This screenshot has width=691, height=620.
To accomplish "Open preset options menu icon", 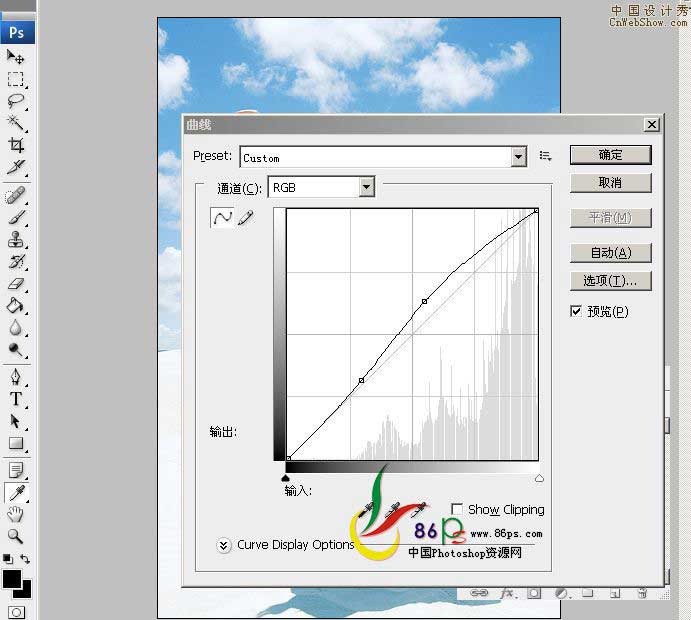I will click(545, 156).
